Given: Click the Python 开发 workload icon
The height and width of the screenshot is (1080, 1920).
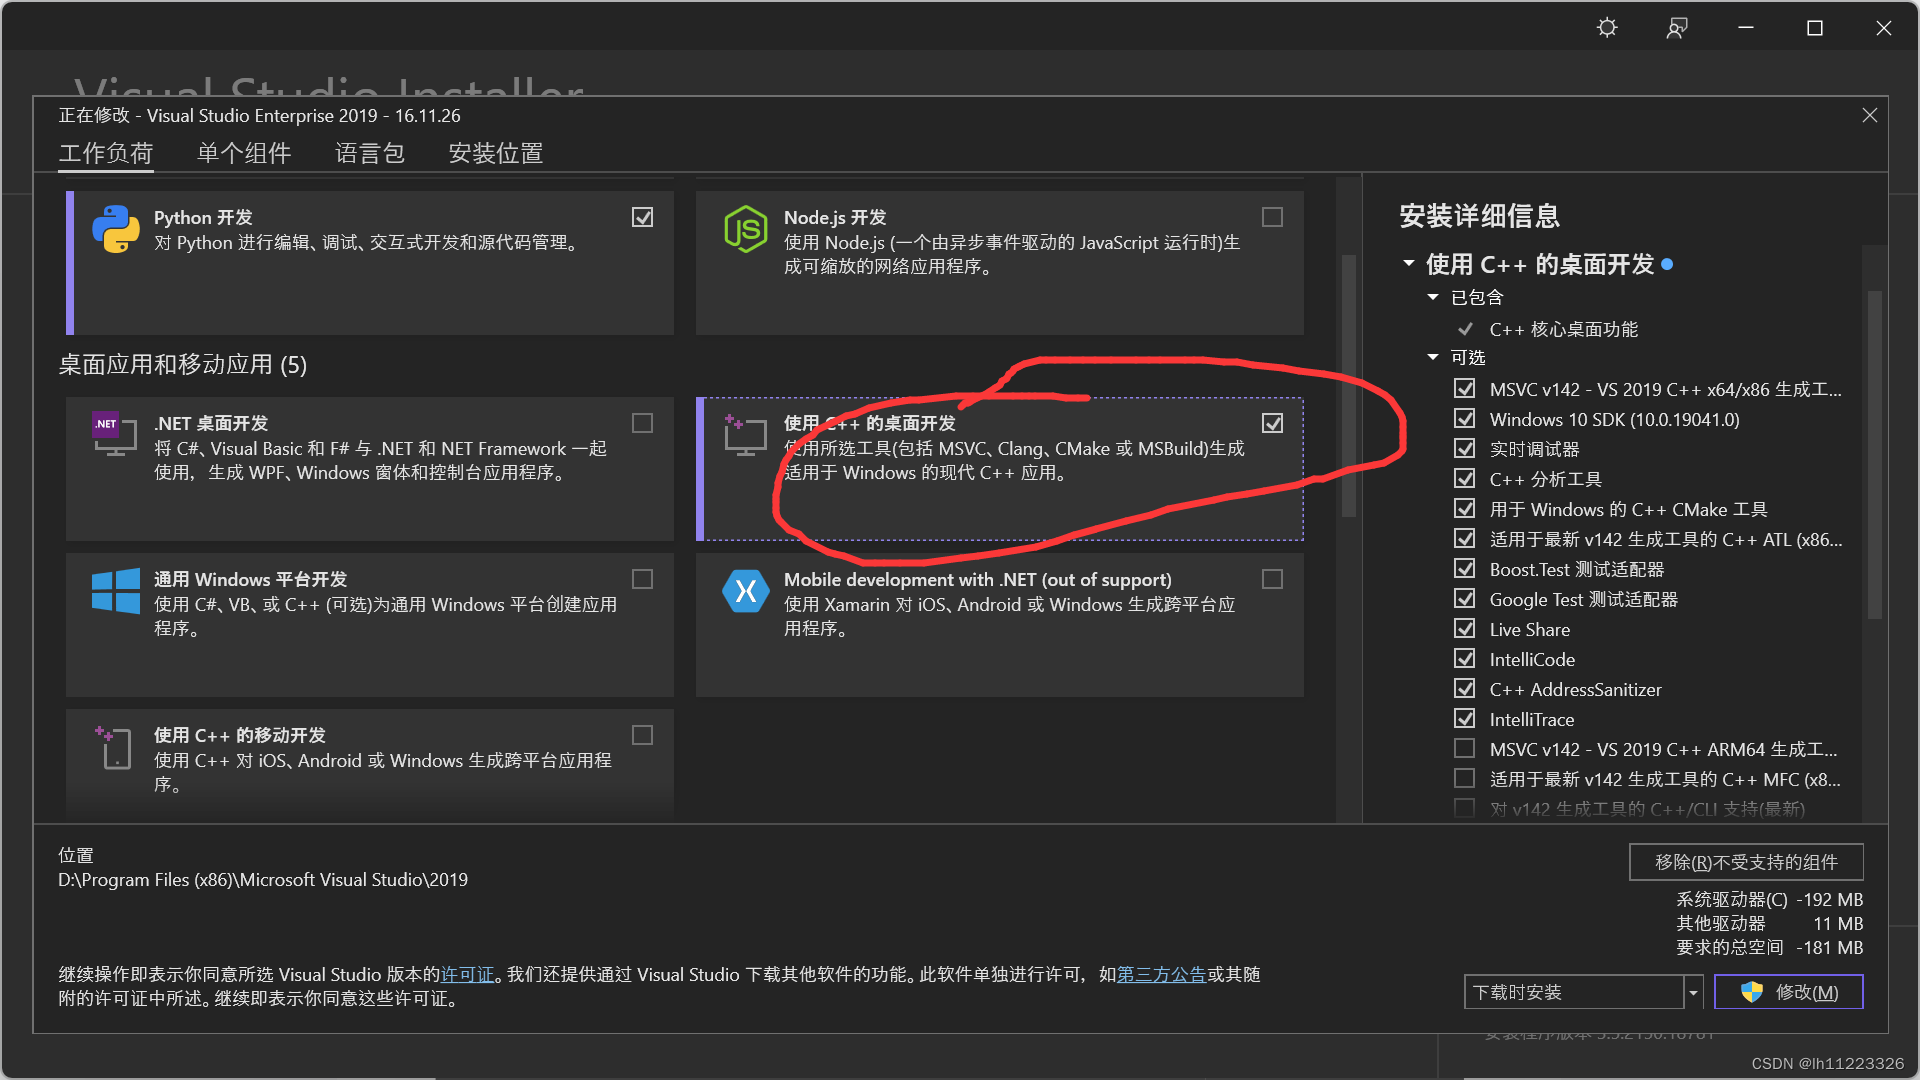Looking at the screenshot, I should [115, 231].
